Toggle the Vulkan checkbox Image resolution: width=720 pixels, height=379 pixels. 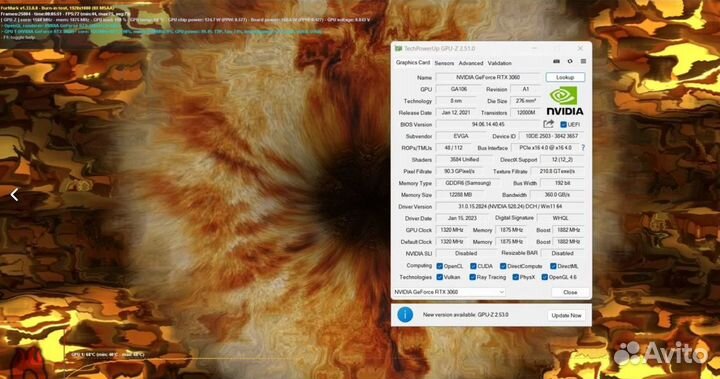click(x=439, y=277)
